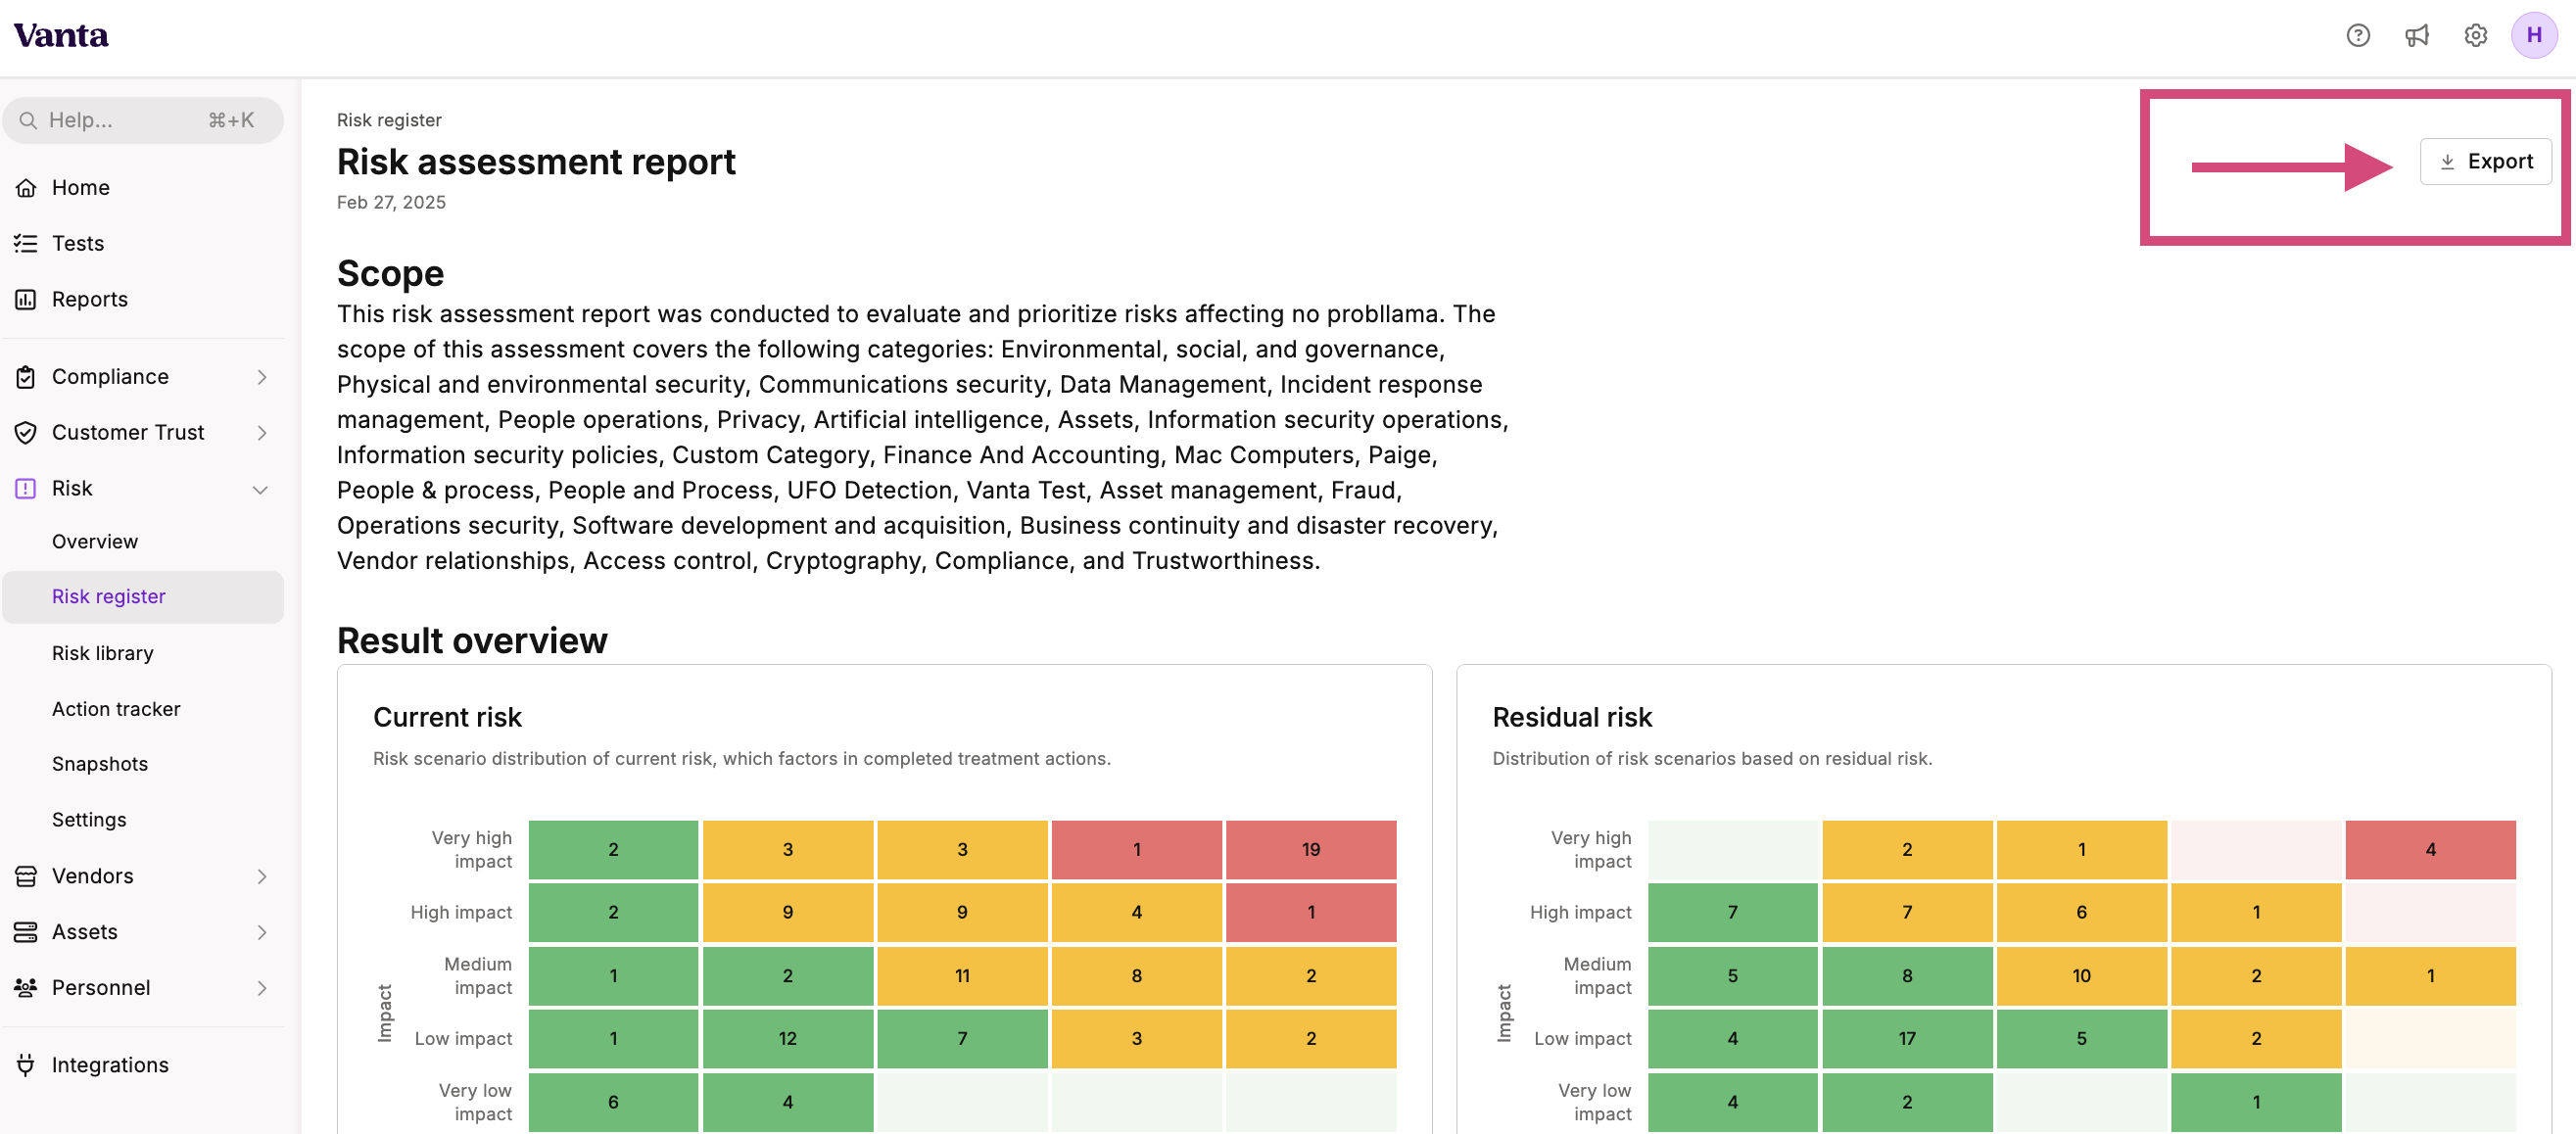
Task: Open the Risk library page
Action: tap(103, 653)
